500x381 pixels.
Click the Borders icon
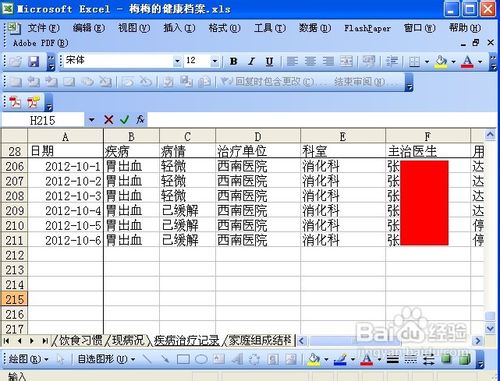pos(414,61)
